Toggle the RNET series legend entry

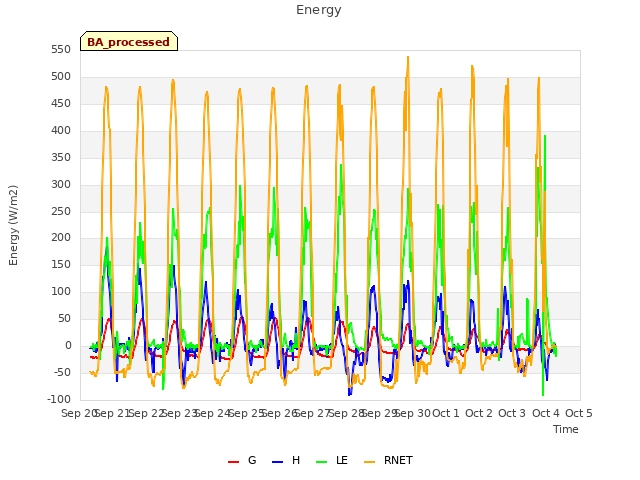click(388, 460)
